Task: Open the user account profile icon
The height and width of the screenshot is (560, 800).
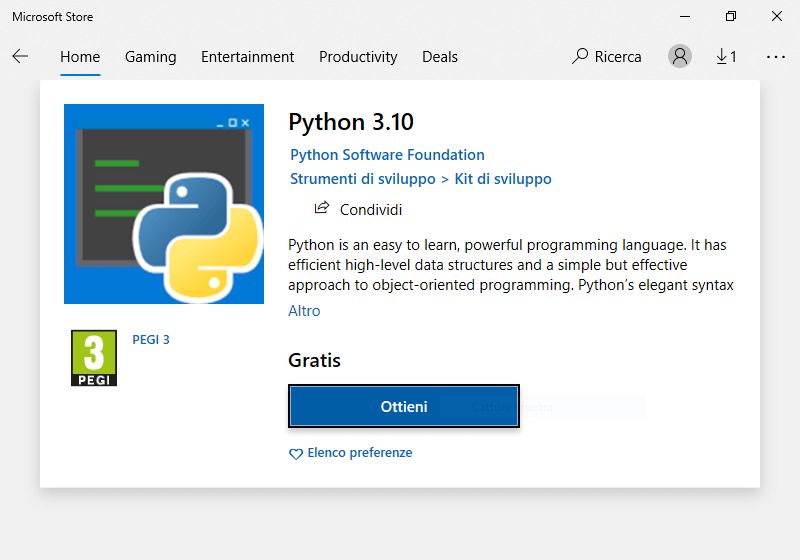Action: tap(680, 56)
